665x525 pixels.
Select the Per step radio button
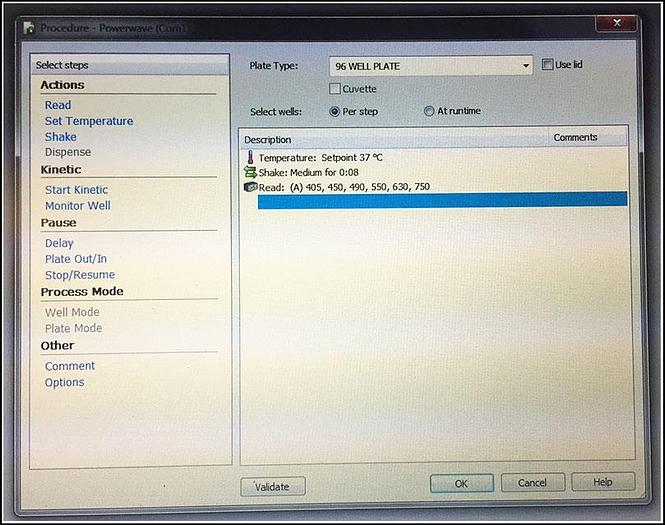335,112
